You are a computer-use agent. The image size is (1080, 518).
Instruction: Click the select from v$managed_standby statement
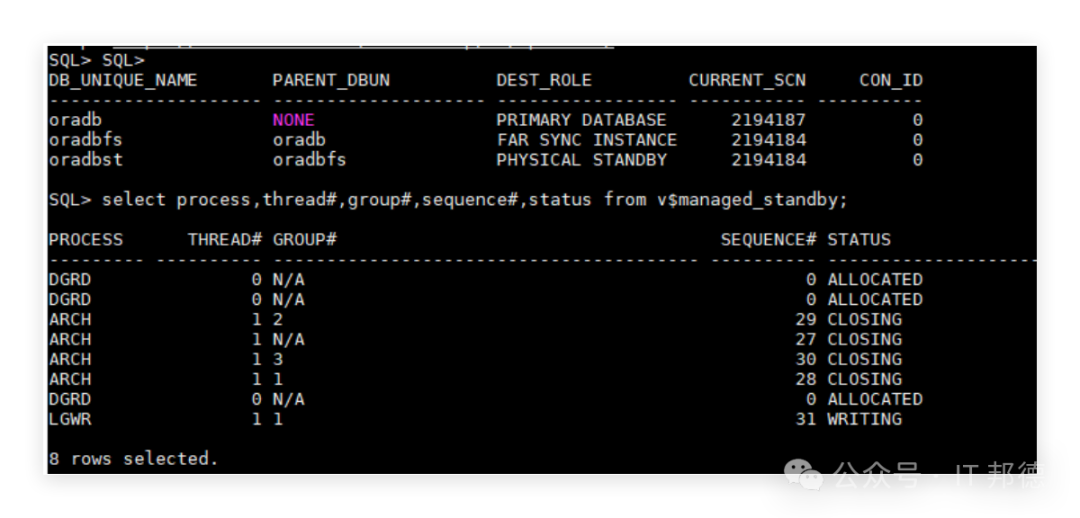pos(475,200)
